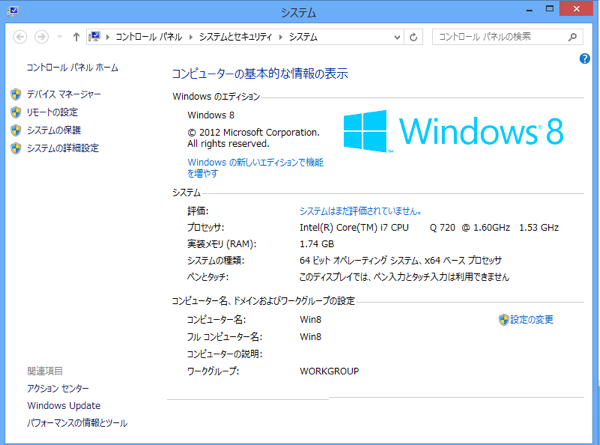This screenshot has height=445, width=600.
Task: Select コントロール パネル in breadcrumb
Action: tap(148, 37)
